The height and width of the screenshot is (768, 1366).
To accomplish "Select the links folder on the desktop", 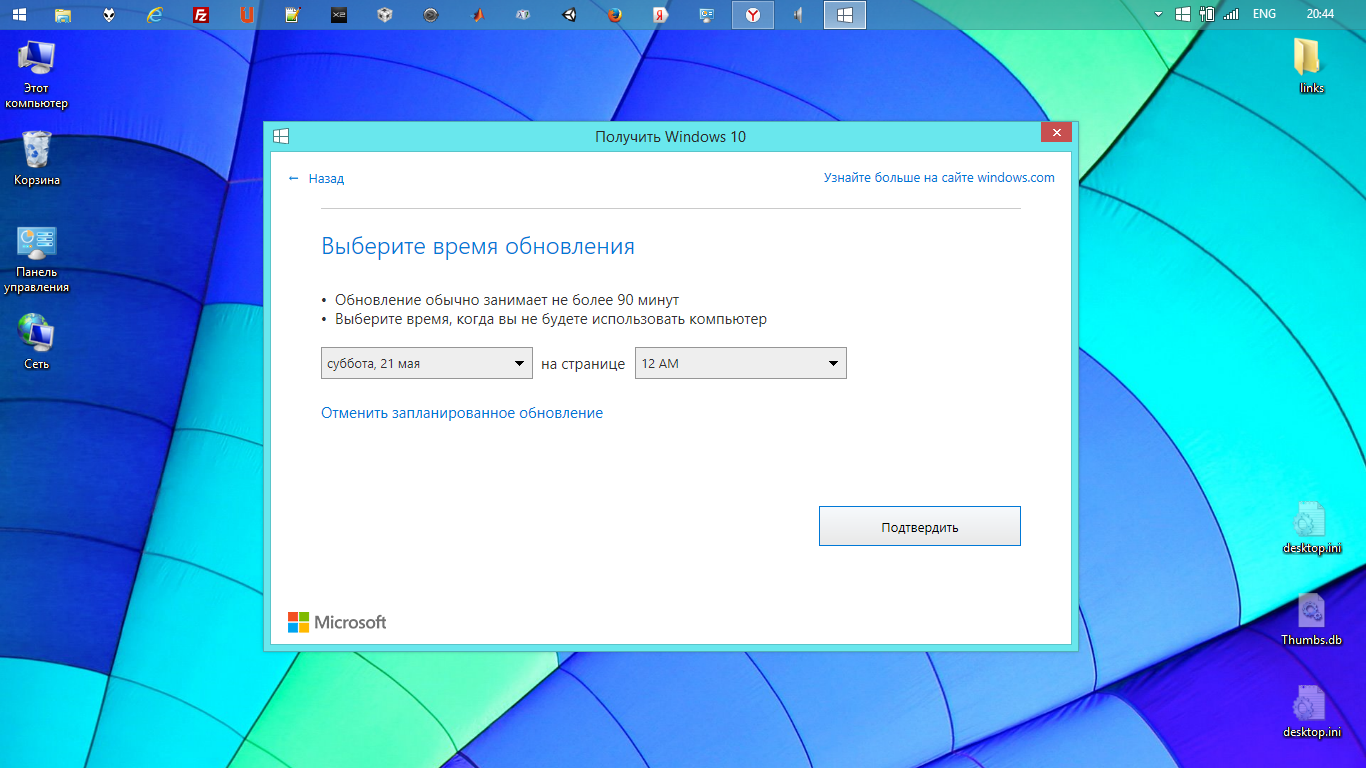I will coord(1311,66).
